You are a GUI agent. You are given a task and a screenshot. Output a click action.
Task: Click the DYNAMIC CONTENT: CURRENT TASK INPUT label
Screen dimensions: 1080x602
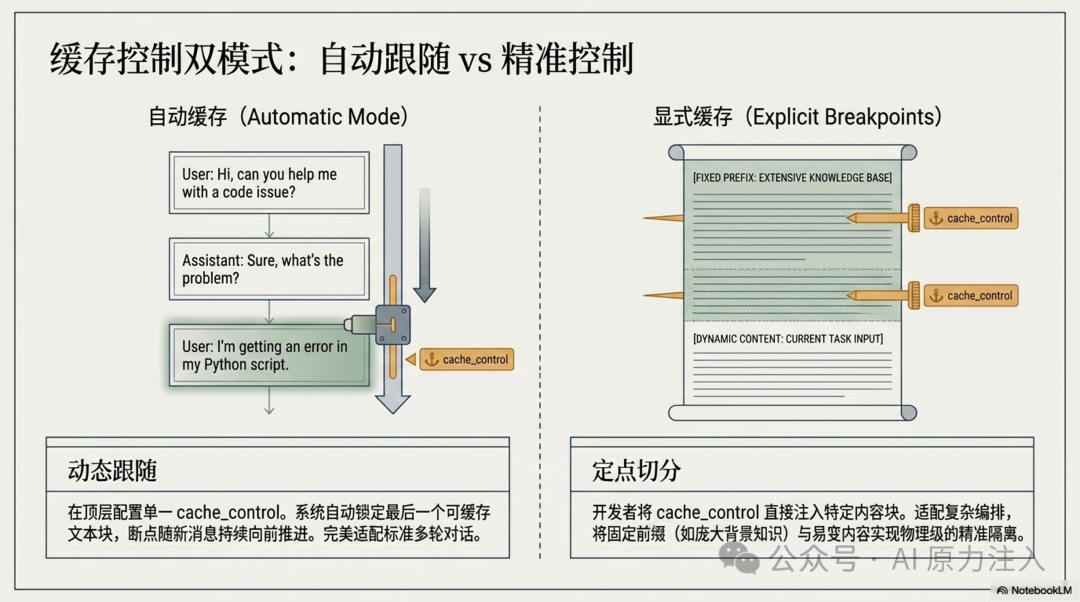[x=788, y=339]
